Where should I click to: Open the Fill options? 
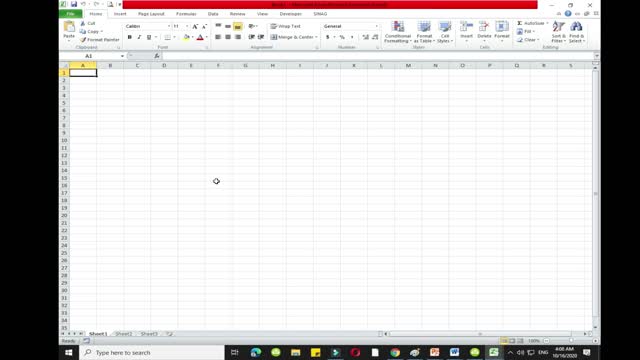[526, 31]
